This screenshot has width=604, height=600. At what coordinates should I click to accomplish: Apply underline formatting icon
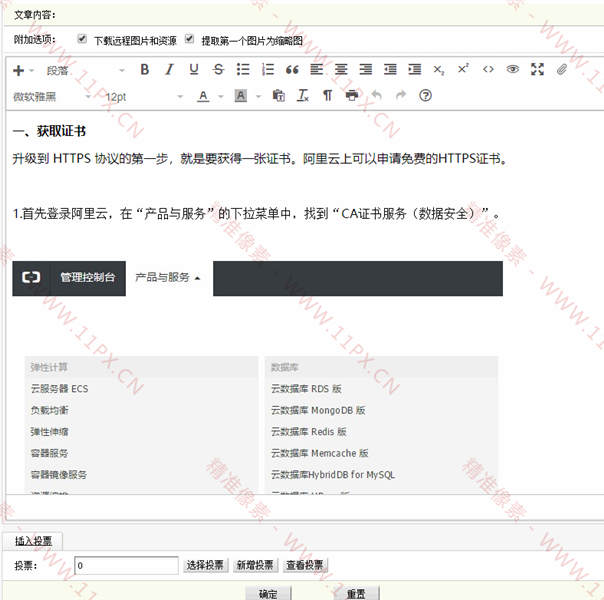point(194,70)
